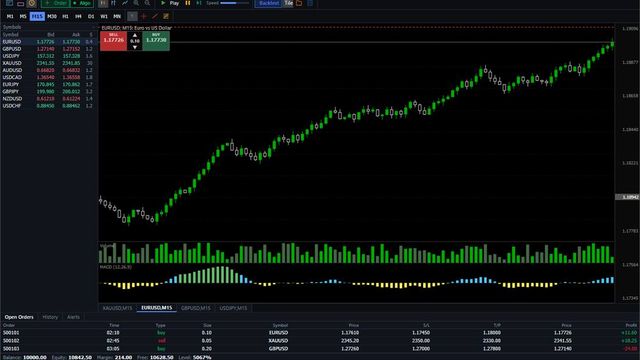Select GBPJPY in Symbols list
640x360 pixels.
49,91
